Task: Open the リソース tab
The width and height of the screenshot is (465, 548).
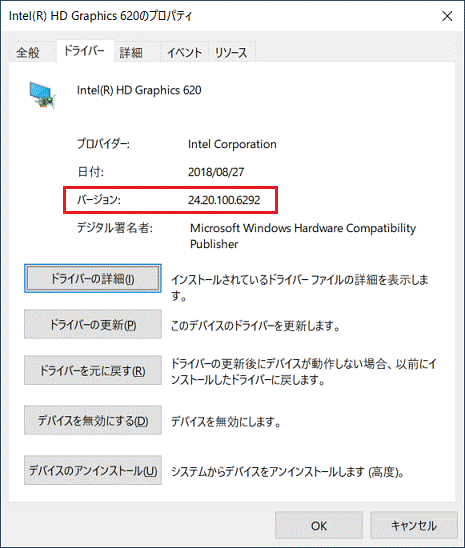Action: pyautogui.click(x=231, y=53)
